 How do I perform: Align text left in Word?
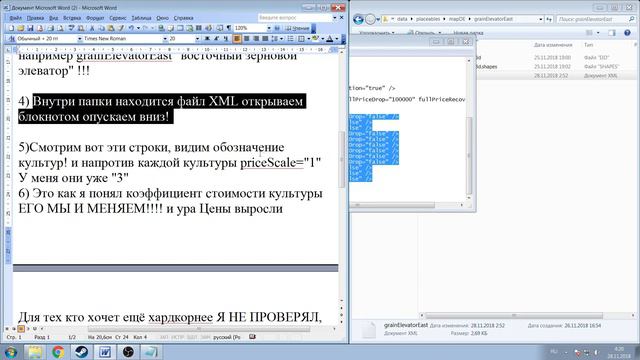tap(237, 39)
